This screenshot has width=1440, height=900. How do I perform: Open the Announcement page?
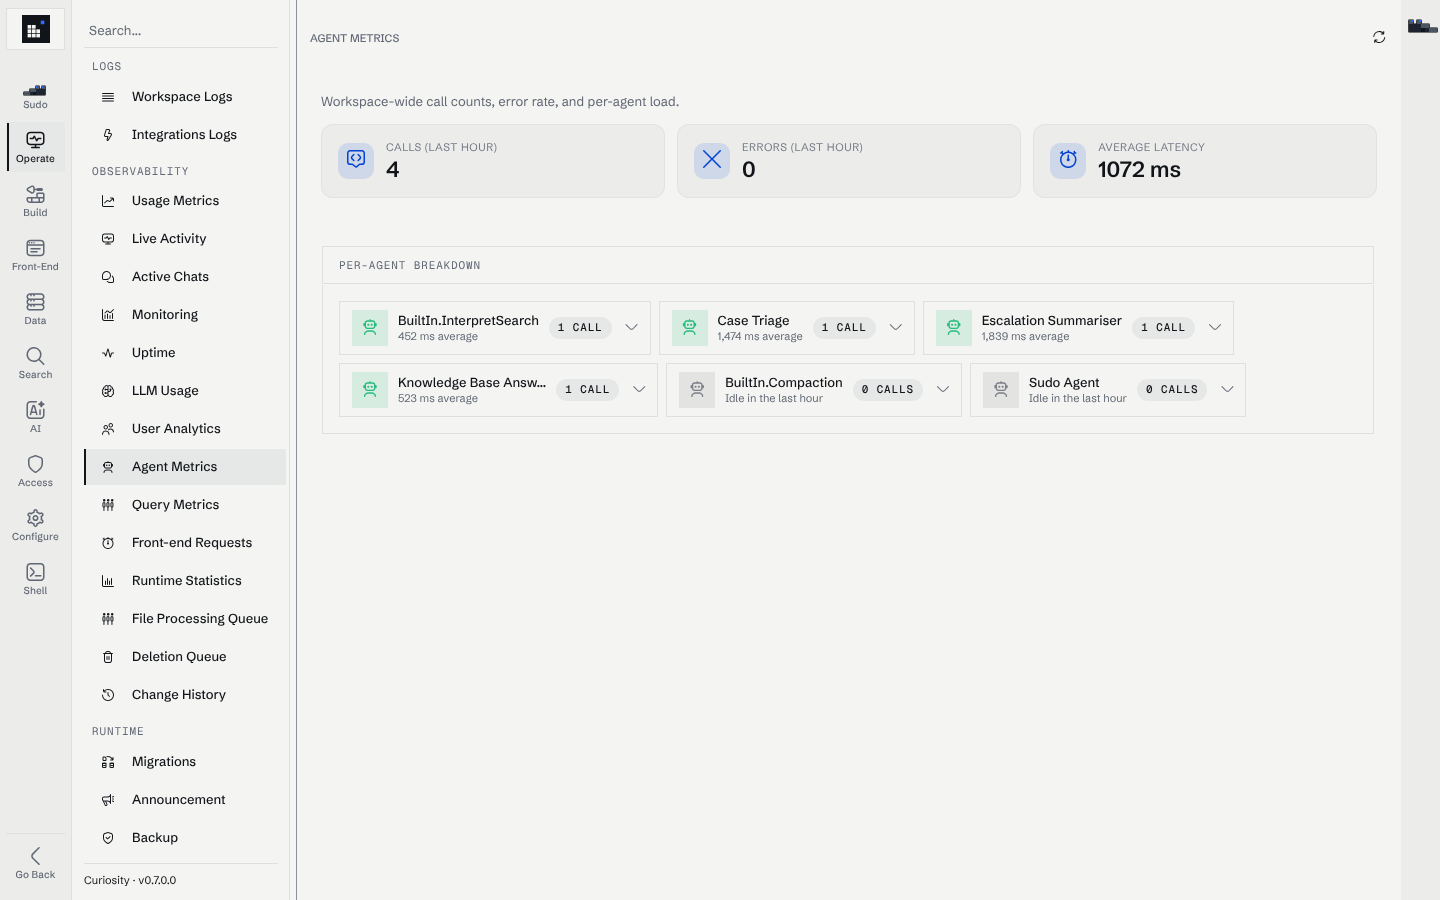click(185, 800)
